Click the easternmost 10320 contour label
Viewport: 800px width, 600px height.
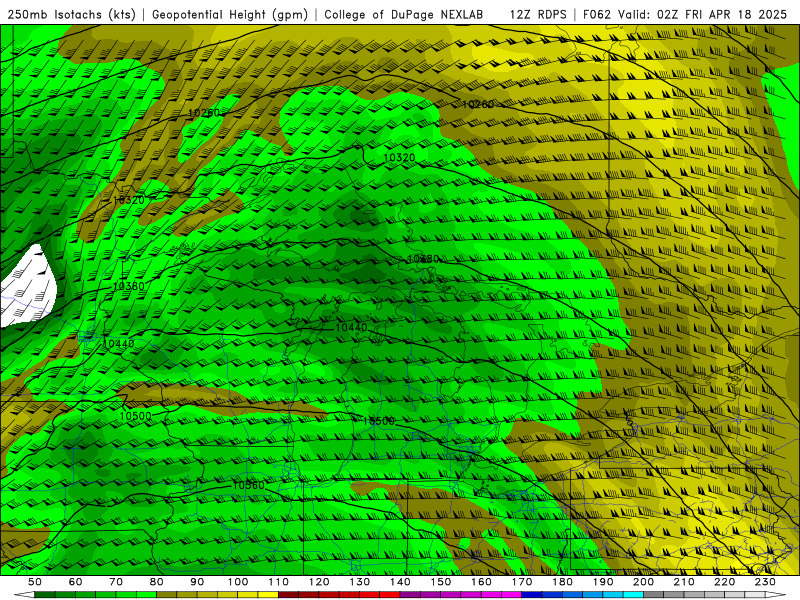tap(399, 158)
